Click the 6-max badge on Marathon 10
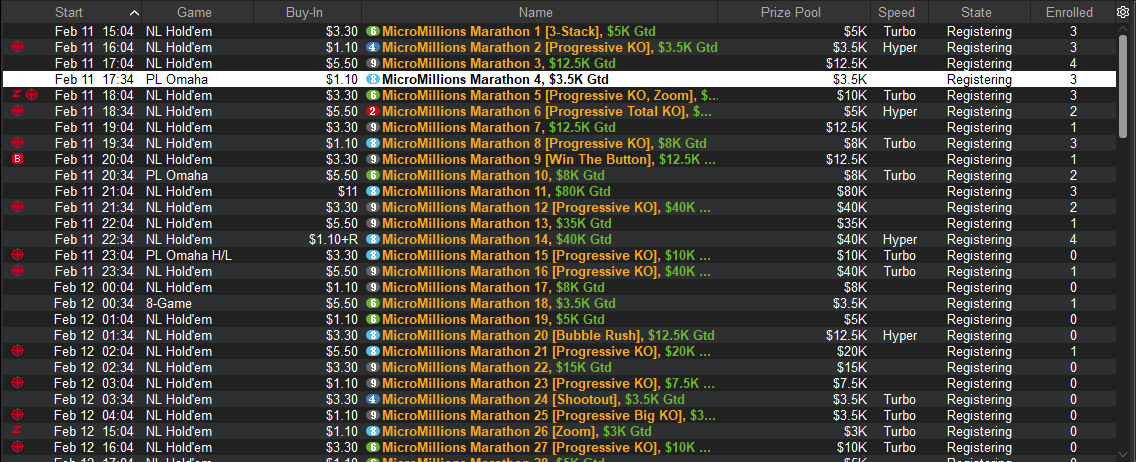Viewport: 1136px width, 462px height. (x=372, y=175)
